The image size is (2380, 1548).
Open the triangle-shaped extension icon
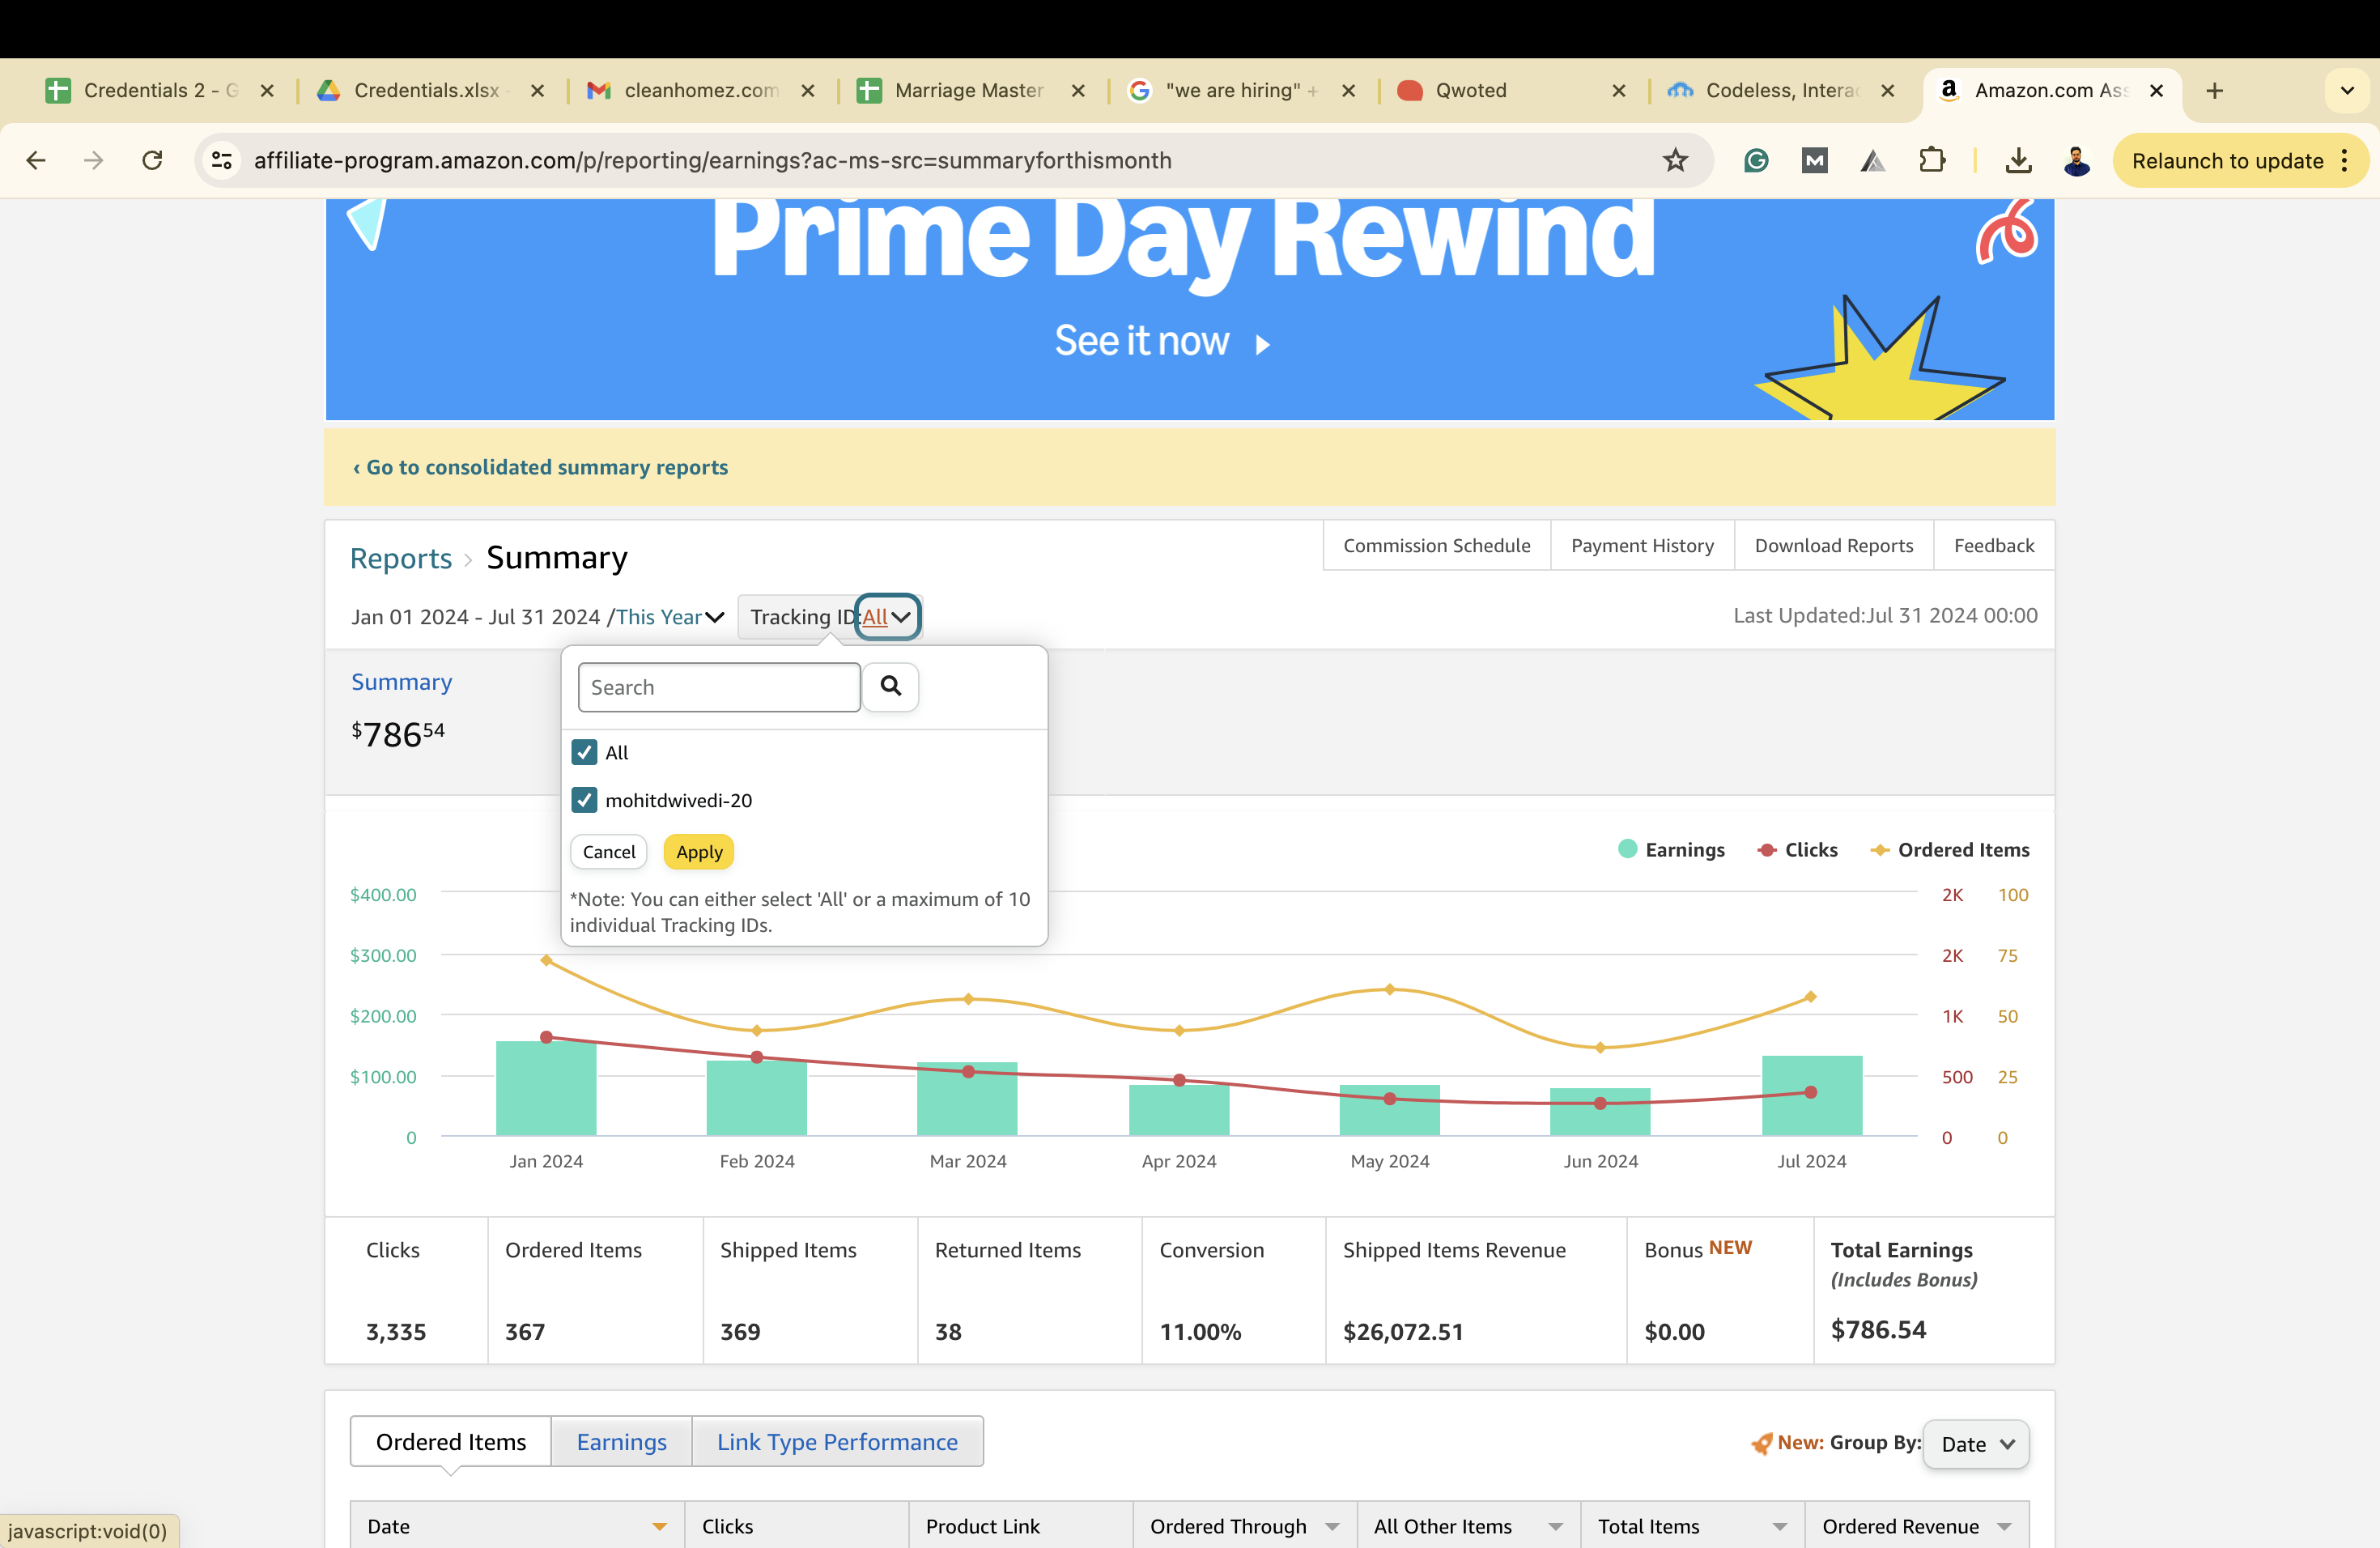click(x=1872, y=160)
